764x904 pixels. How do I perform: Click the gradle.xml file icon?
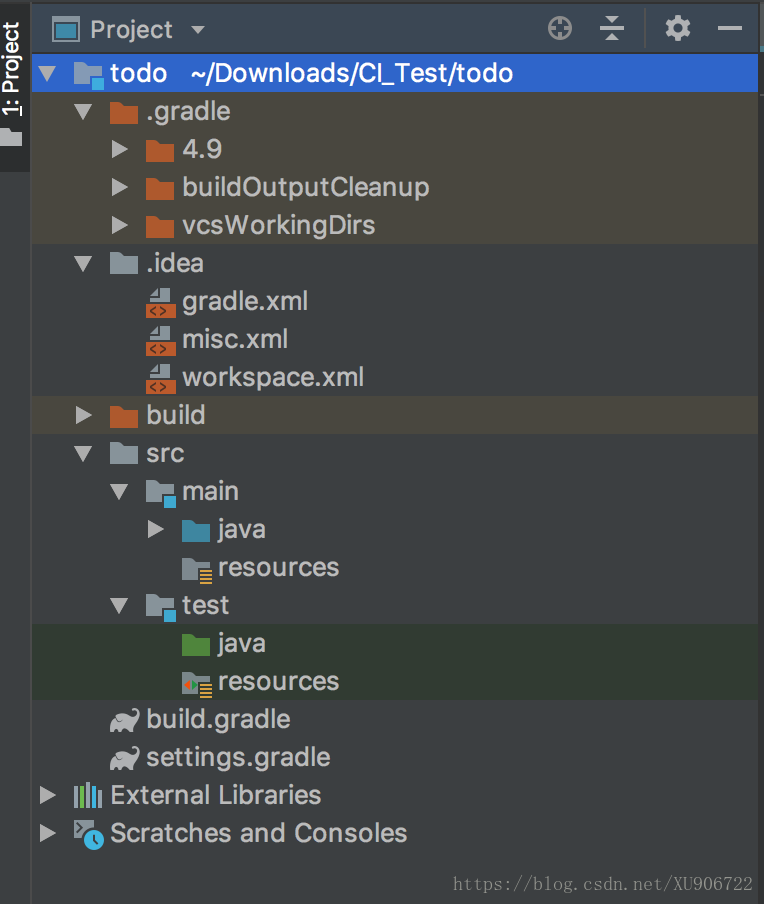[160, 303]
